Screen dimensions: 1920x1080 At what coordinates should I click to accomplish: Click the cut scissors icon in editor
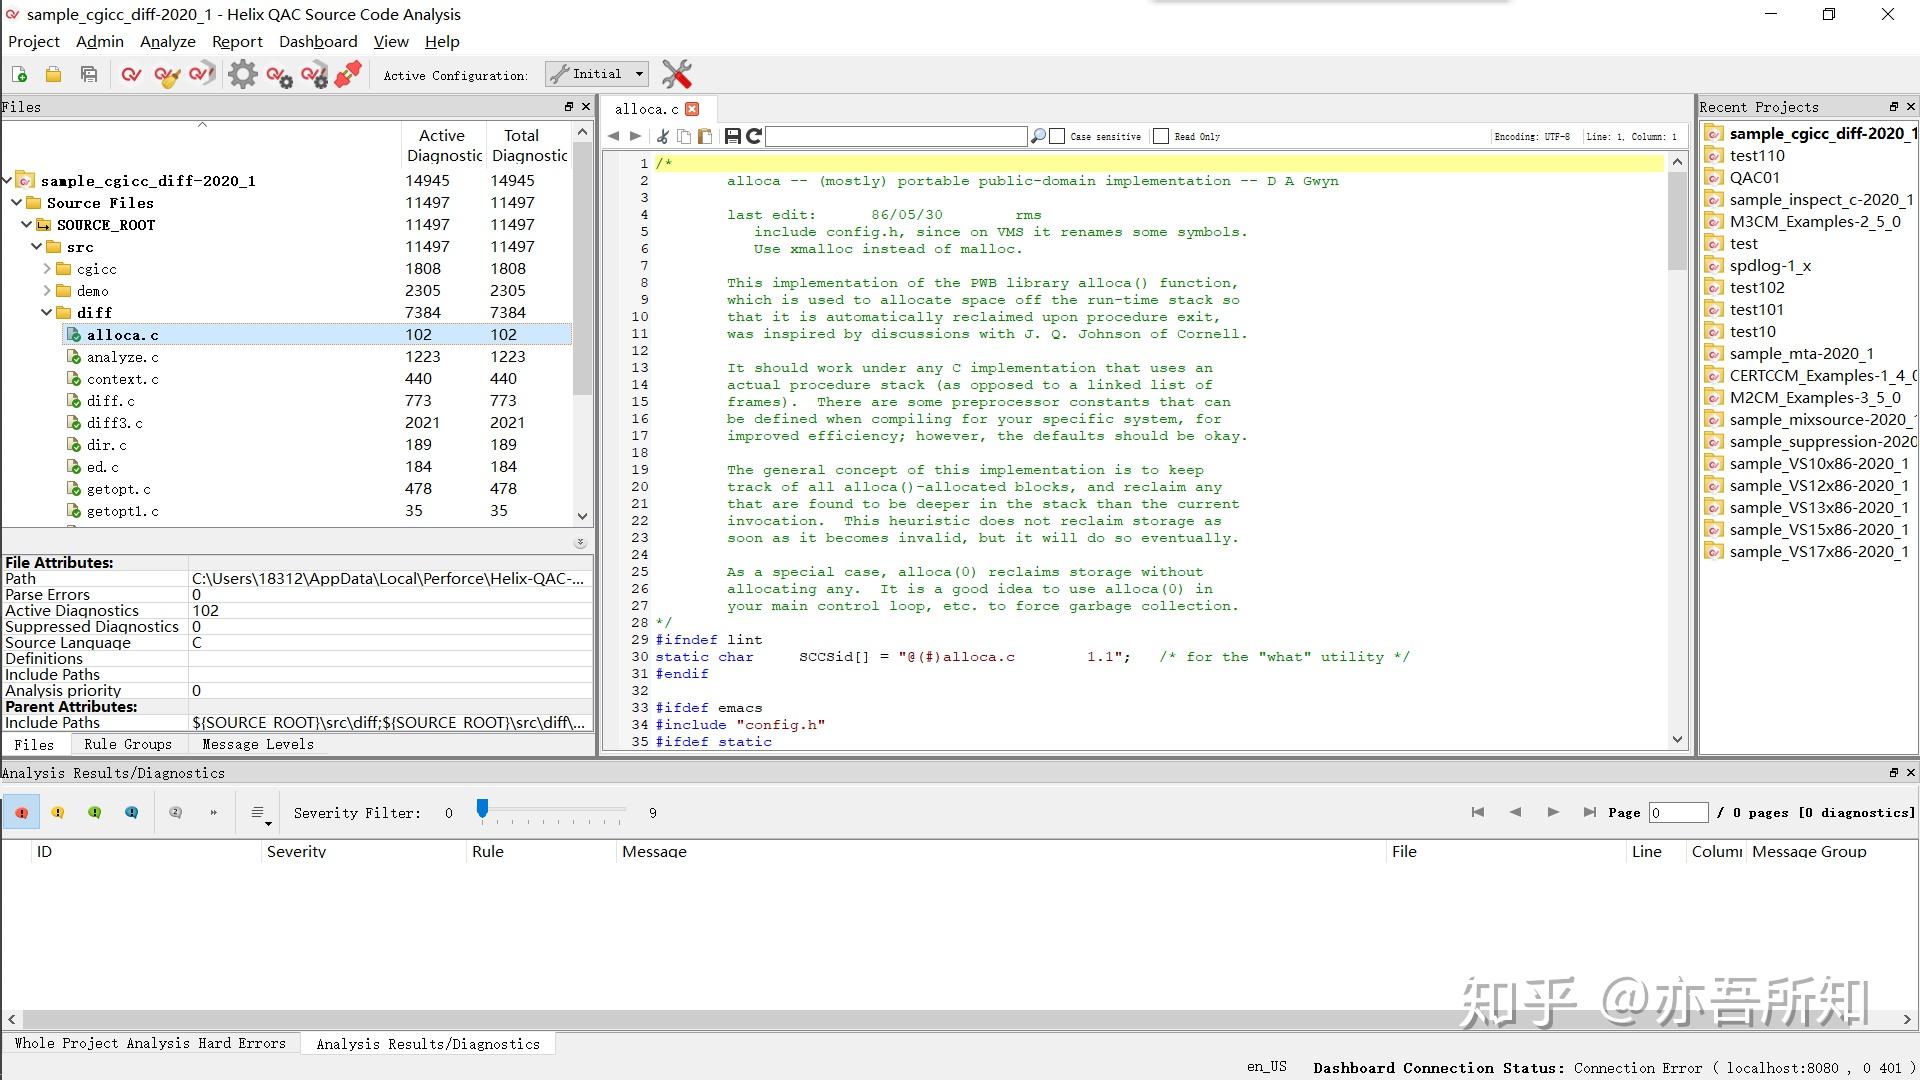662,136
